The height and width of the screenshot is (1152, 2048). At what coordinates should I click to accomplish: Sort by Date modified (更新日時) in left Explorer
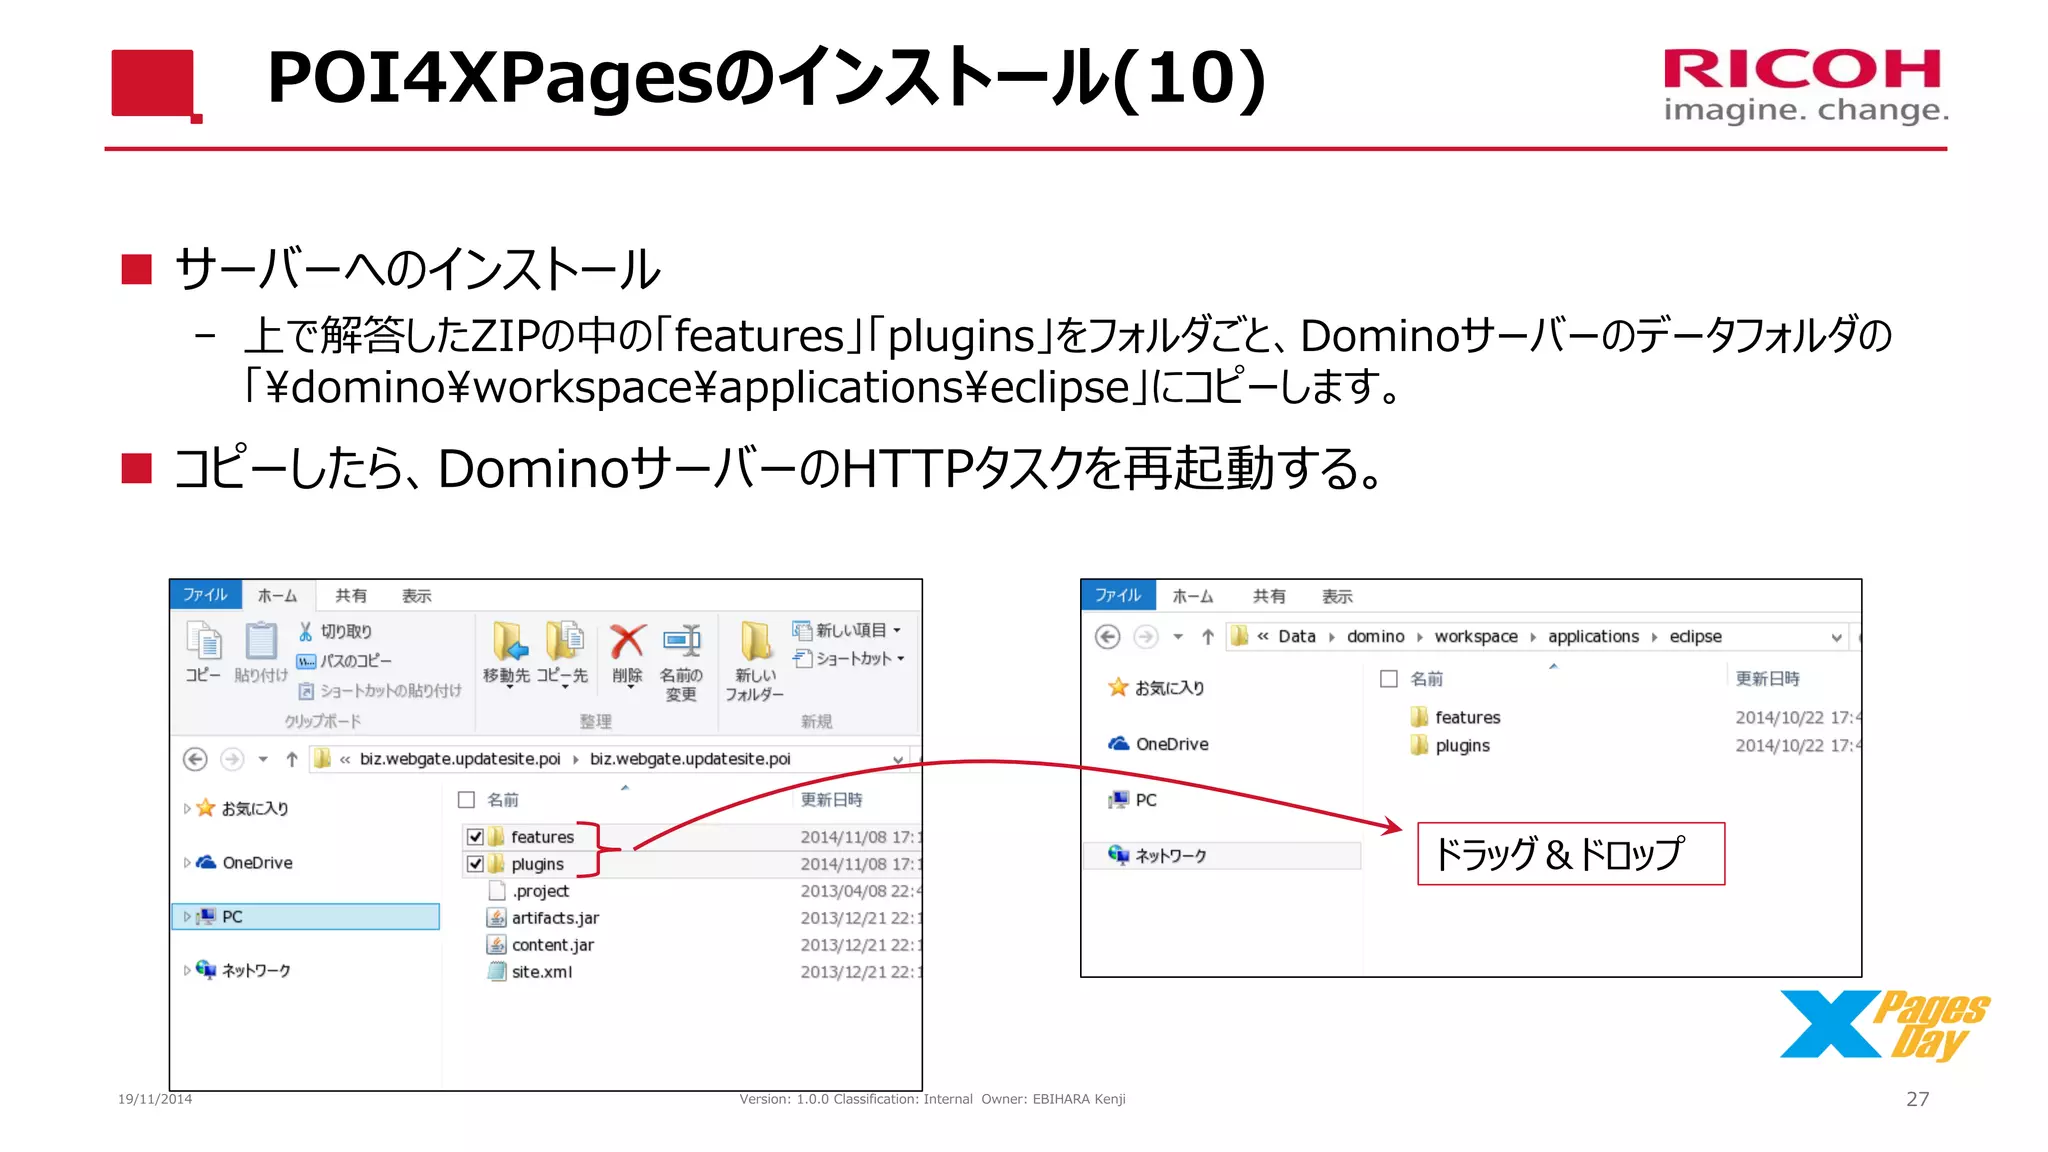832,800
